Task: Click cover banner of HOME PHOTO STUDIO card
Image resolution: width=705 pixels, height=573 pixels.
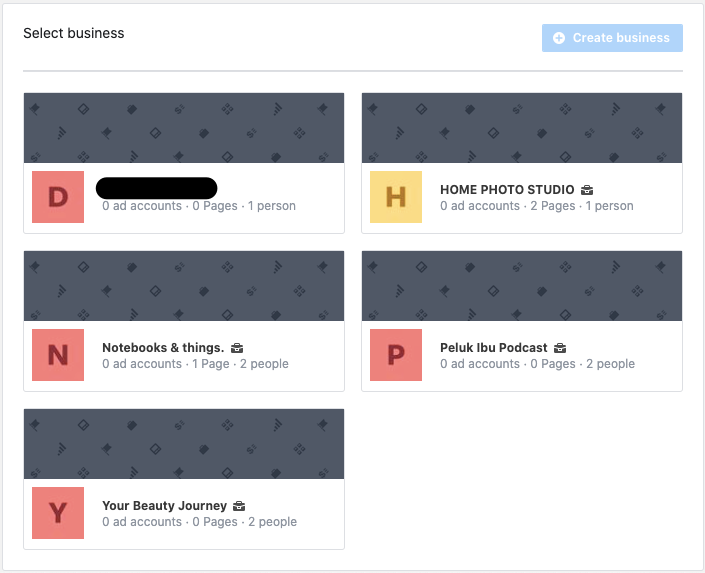Action: (522, 128)
